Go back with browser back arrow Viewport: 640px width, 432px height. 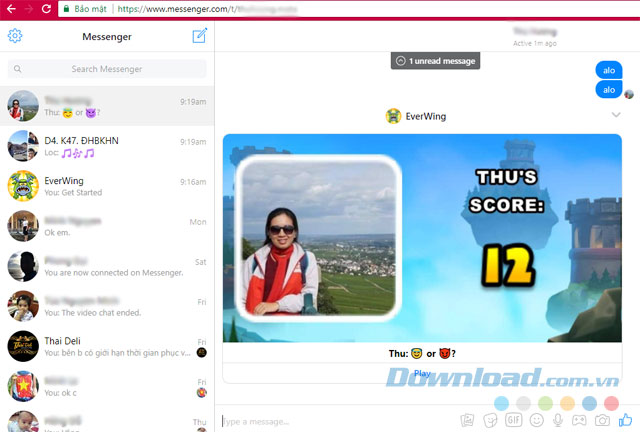[x=11, y=9]
